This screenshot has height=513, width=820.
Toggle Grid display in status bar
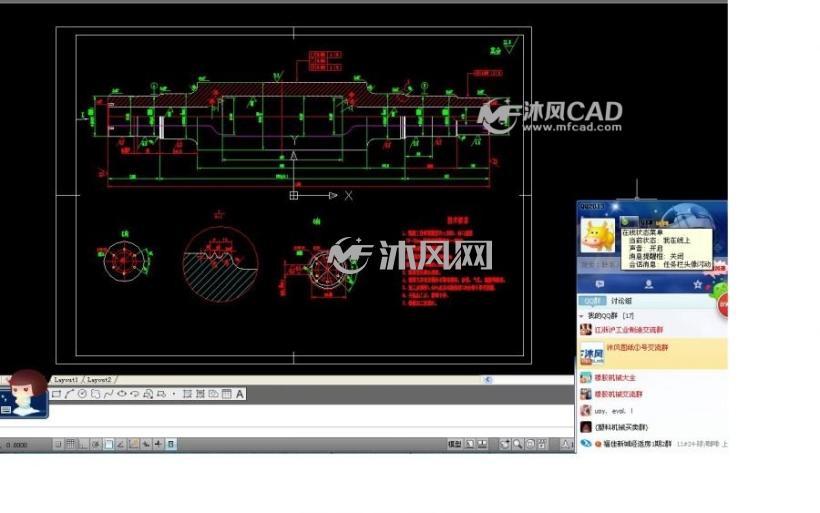click(x=70, y=444)
